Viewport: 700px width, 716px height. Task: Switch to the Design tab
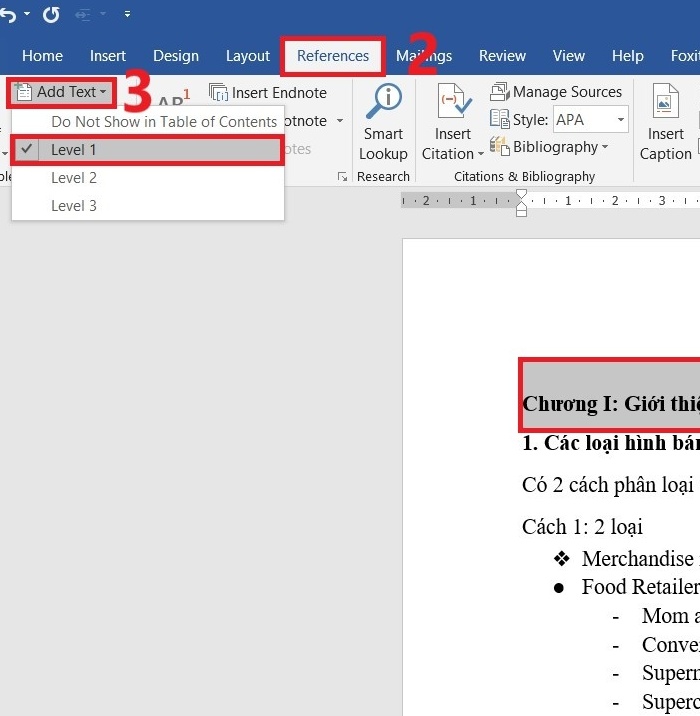coord(176,56)
